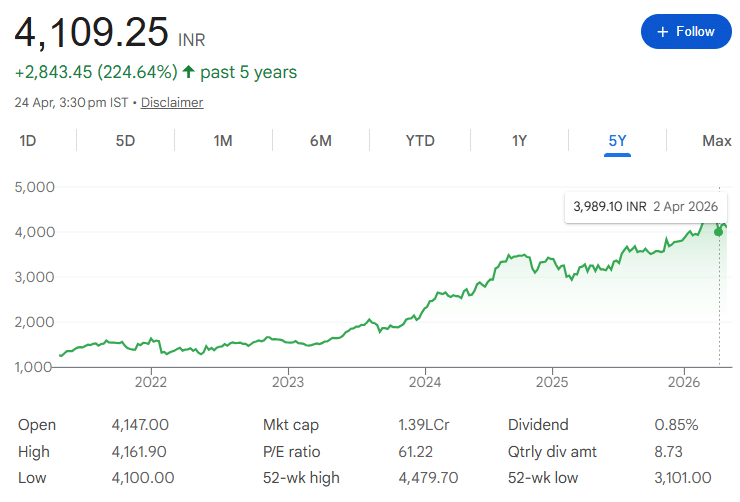740x502 pixels.
Task: Select the 1M chart range
Action: point(223,141)
